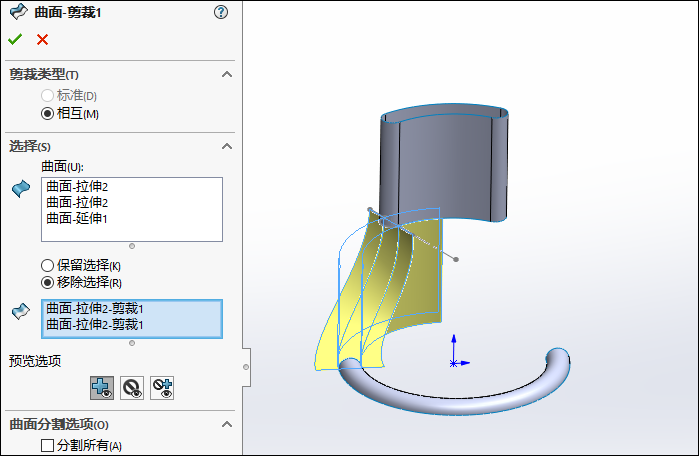Viewport: 699px width, 456px height.
Task: Select second 曲面-拉伸2 entry in surfaces list
Action: 77,202
